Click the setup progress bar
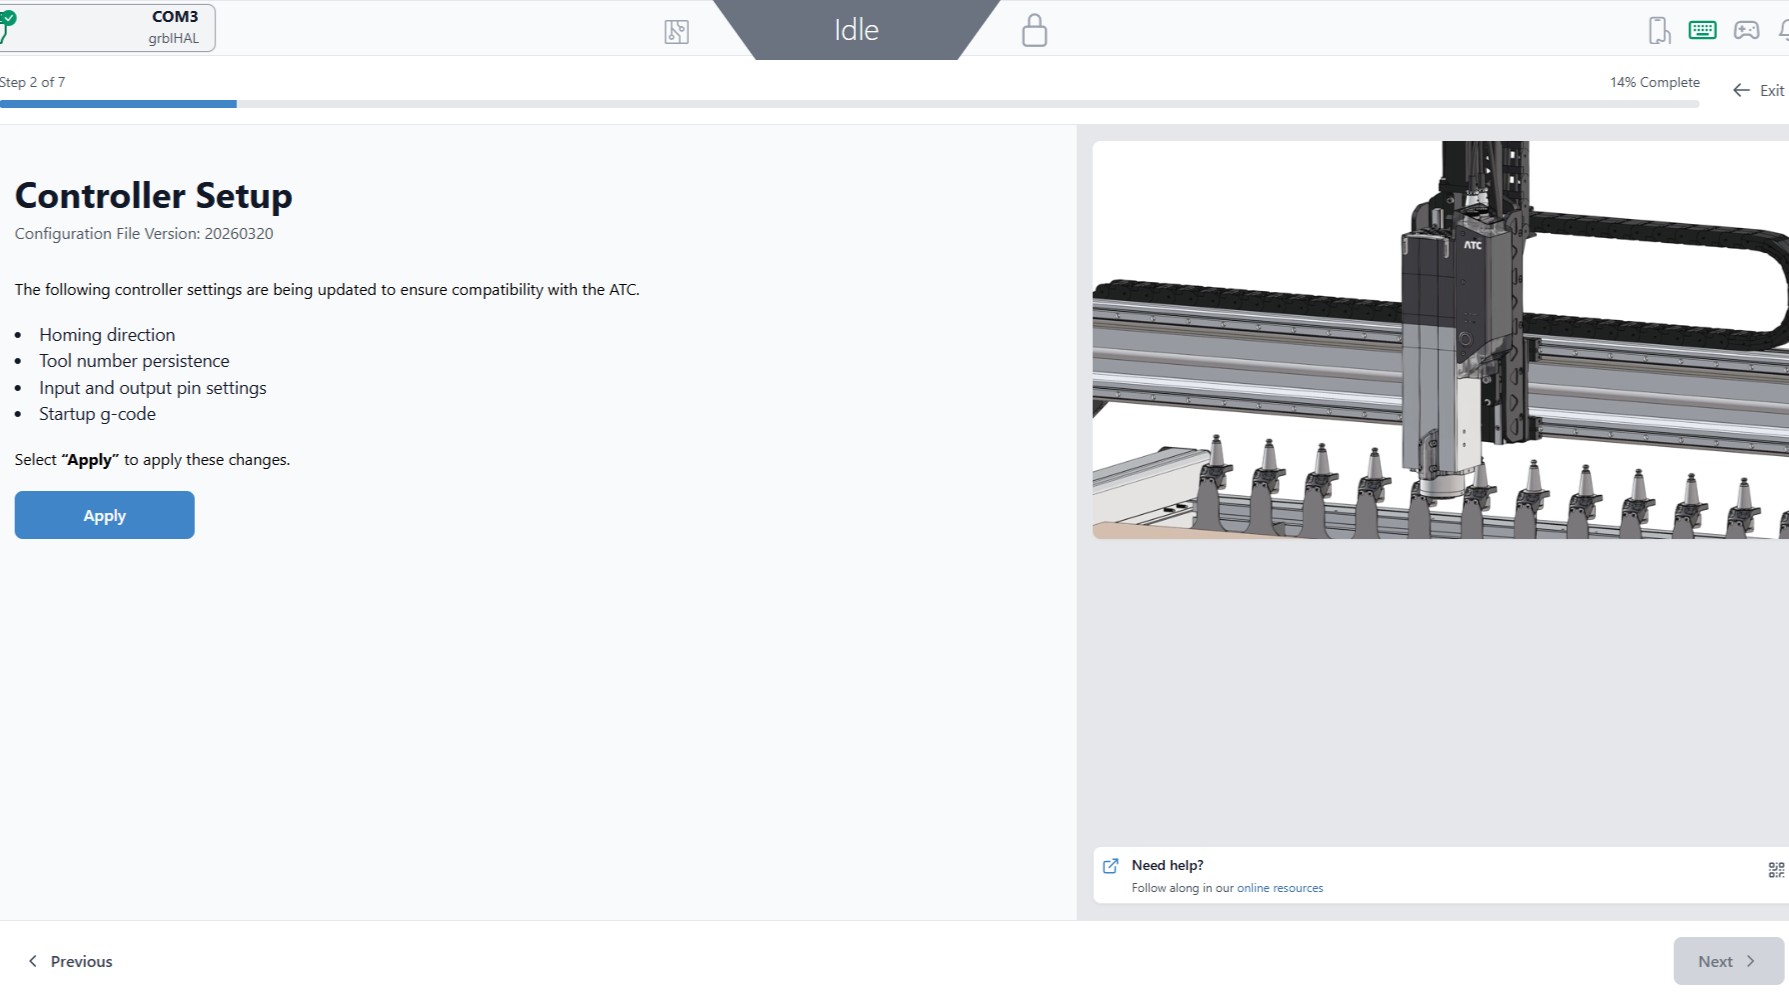The height and width of the screenshot is (1006, 1789). point(848,104)
